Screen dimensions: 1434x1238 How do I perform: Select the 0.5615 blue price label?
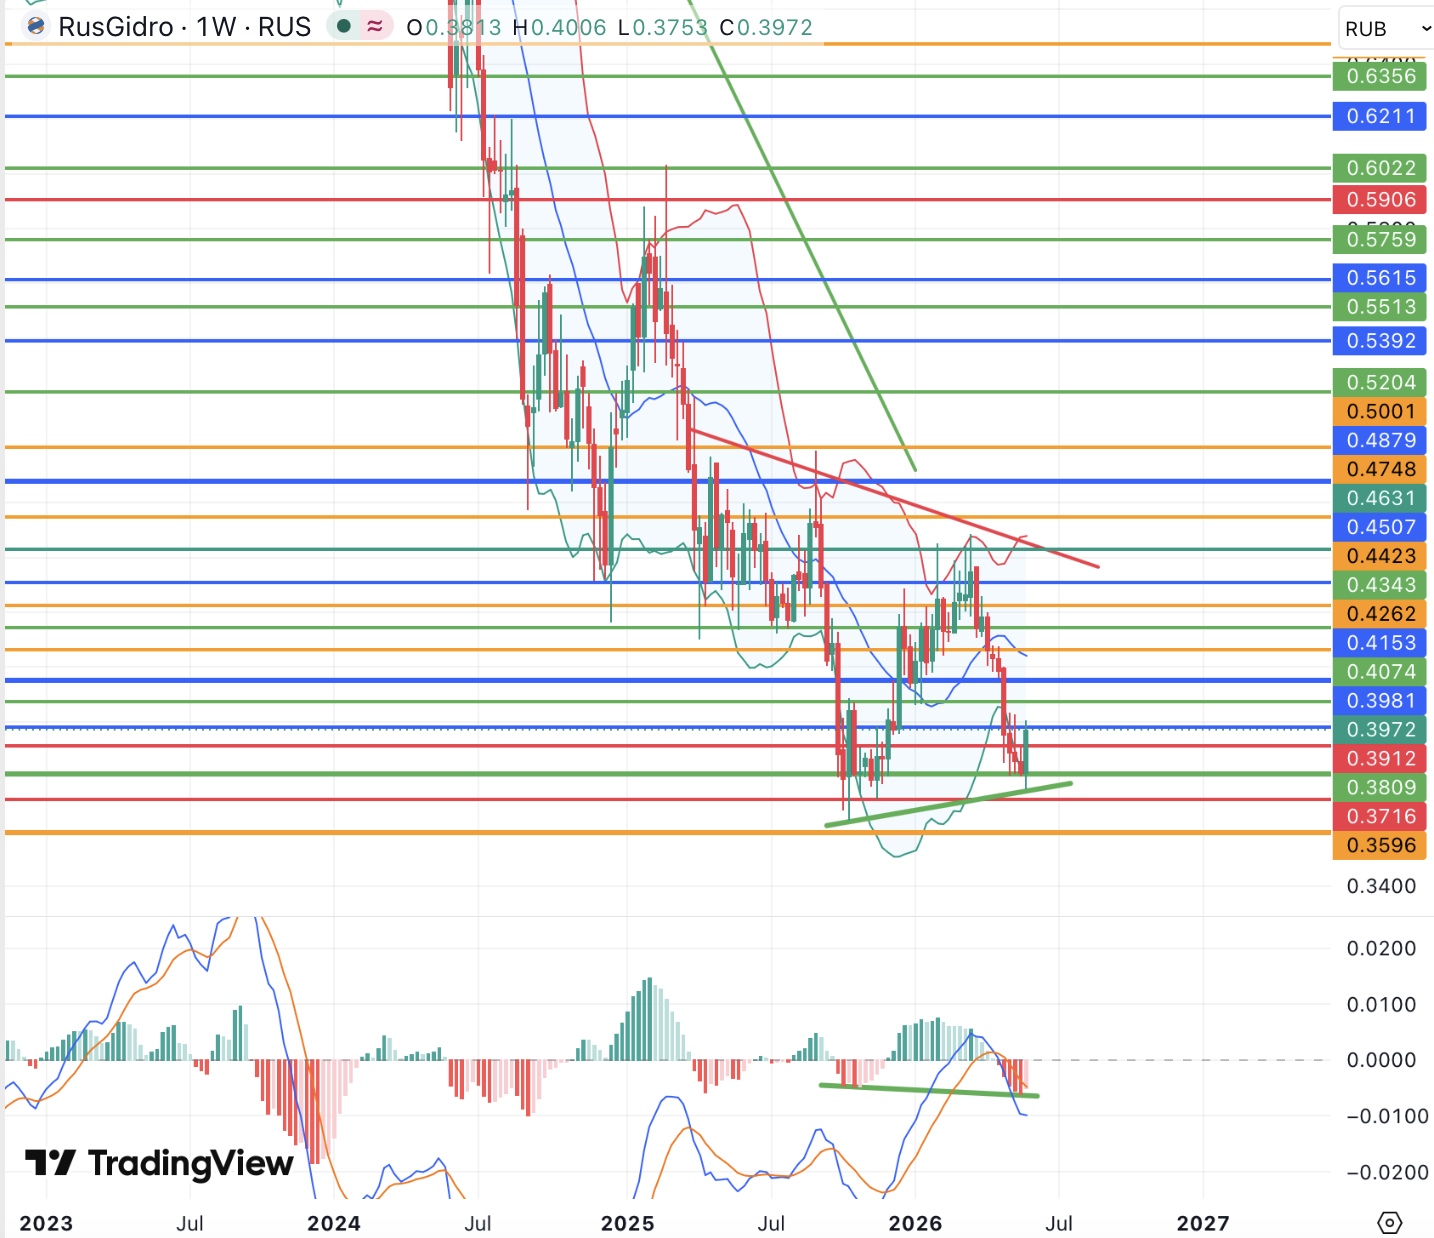tap(1381, 278)
